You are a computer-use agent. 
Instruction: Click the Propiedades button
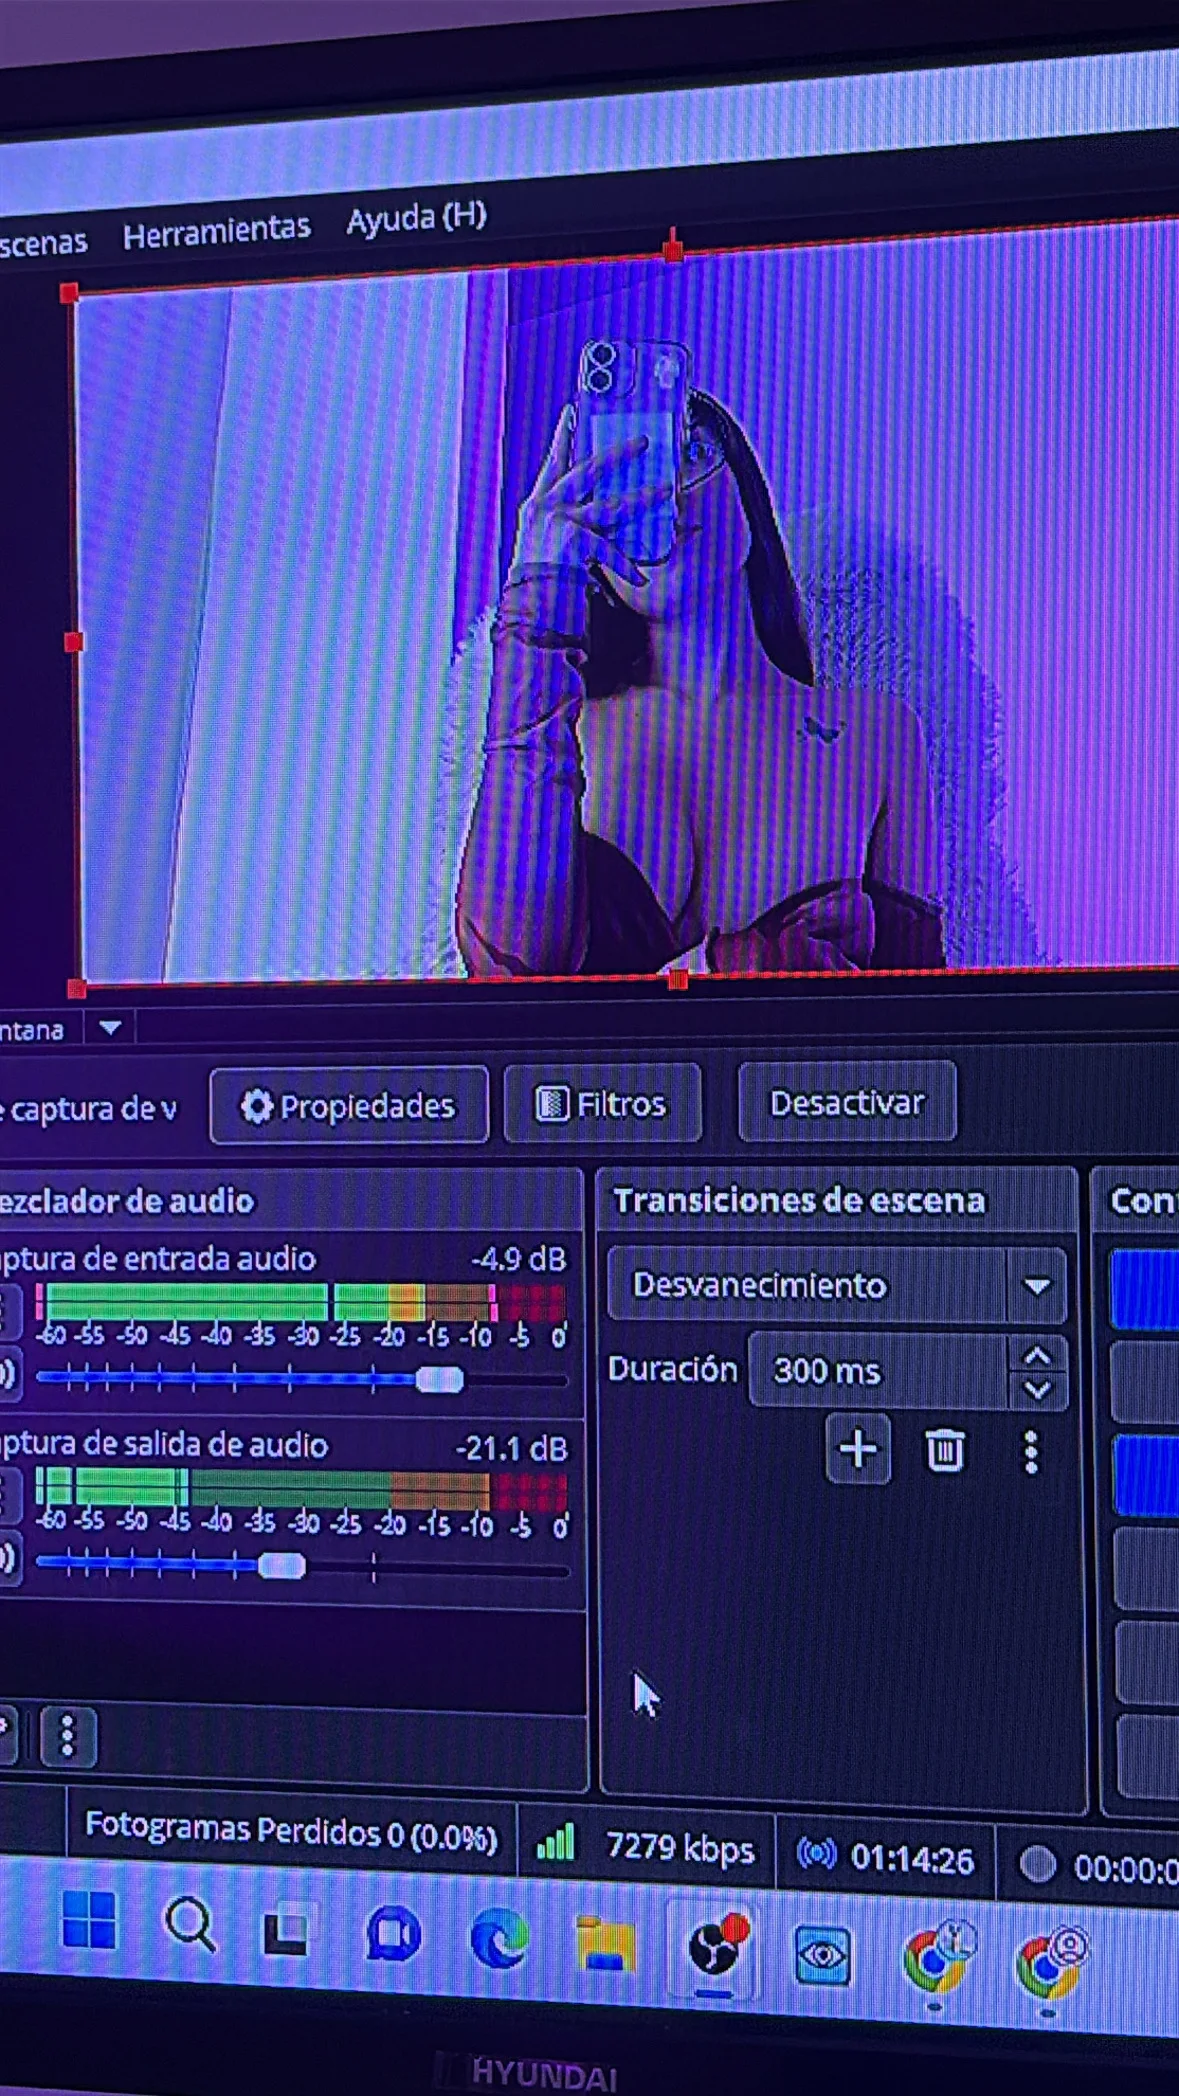[349, 1106]
